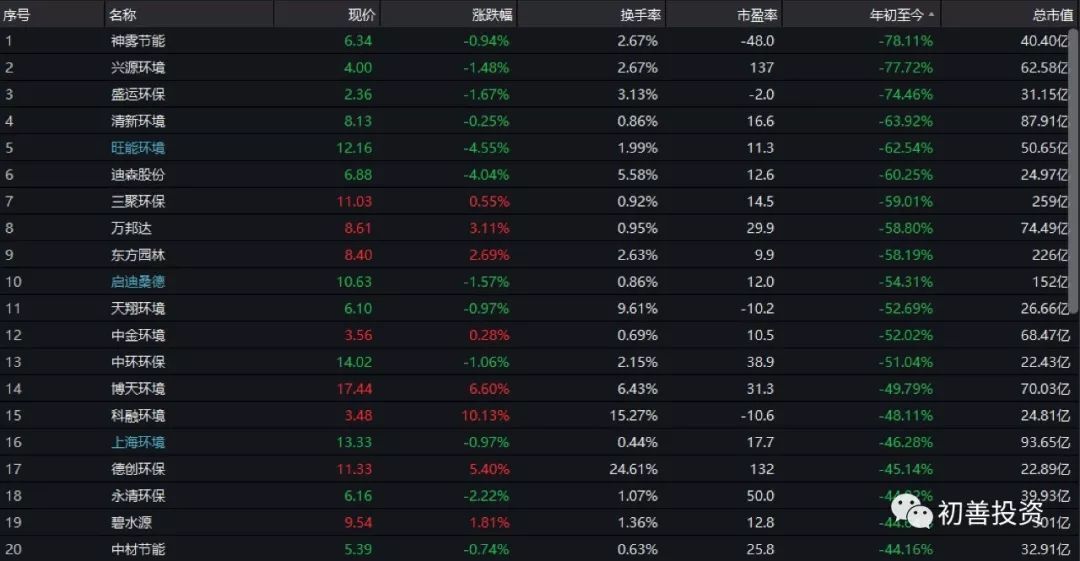1080x561 pixels.
Task: Click the -44.16% year-to-date value
Action: 906,550
